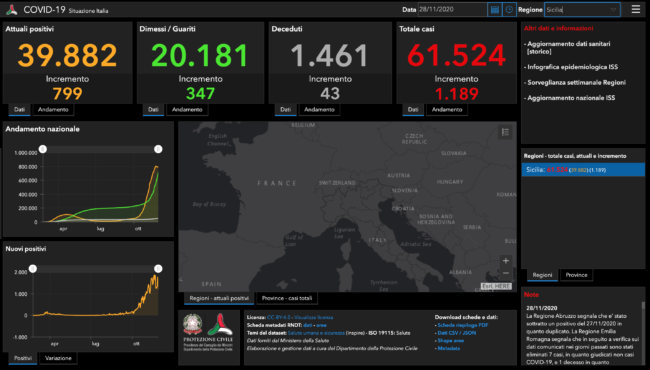
Task: Zoom out on the map with minus
Action: point(506,273)
